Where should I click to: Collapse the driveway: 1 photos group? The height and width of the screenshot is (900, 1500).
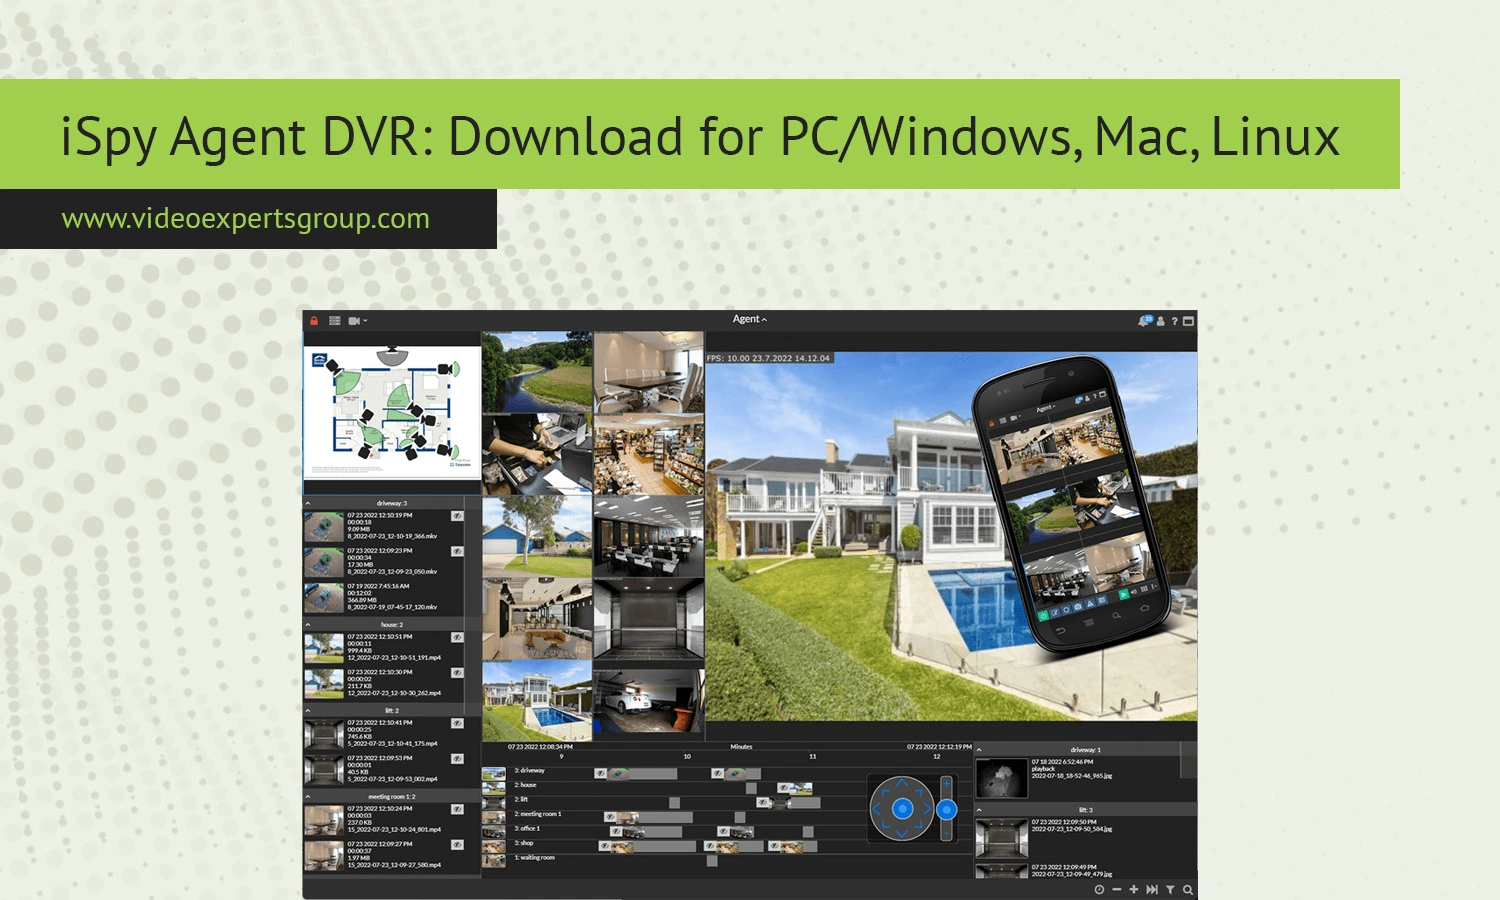[x=980, y=749]
